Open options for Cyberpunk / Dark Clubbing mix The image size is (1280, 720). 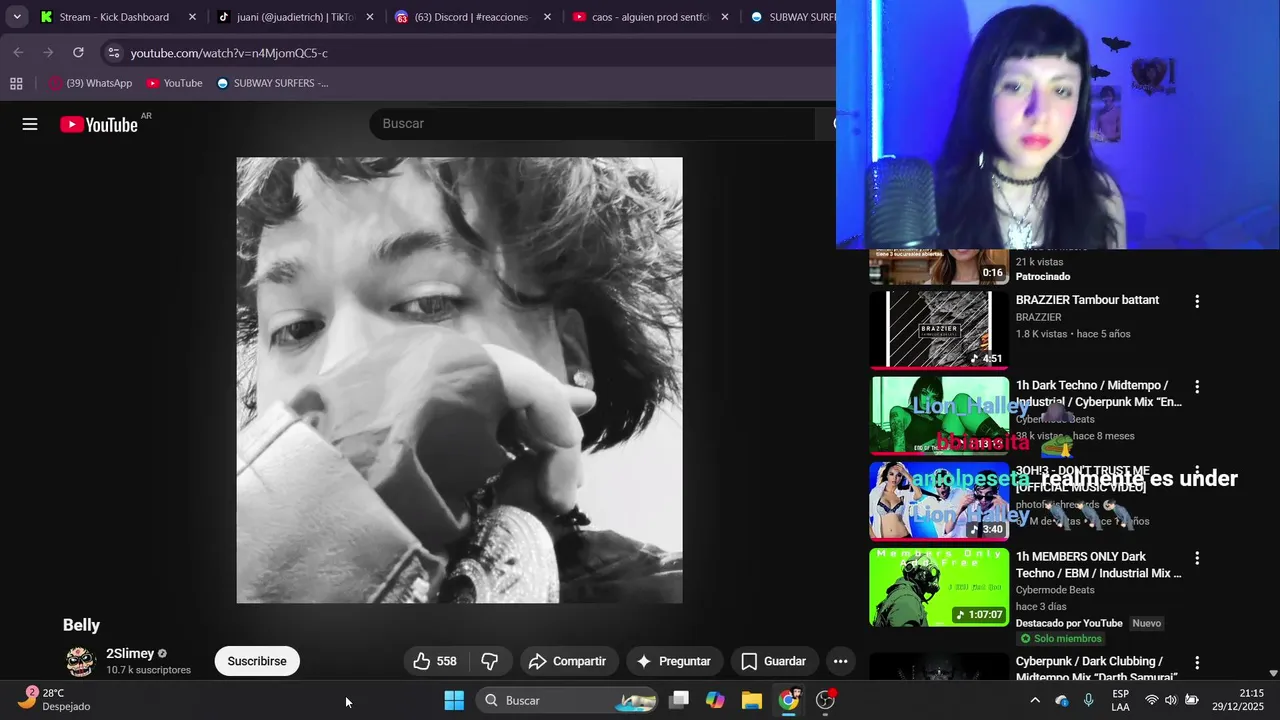(x=1197, y=662)
